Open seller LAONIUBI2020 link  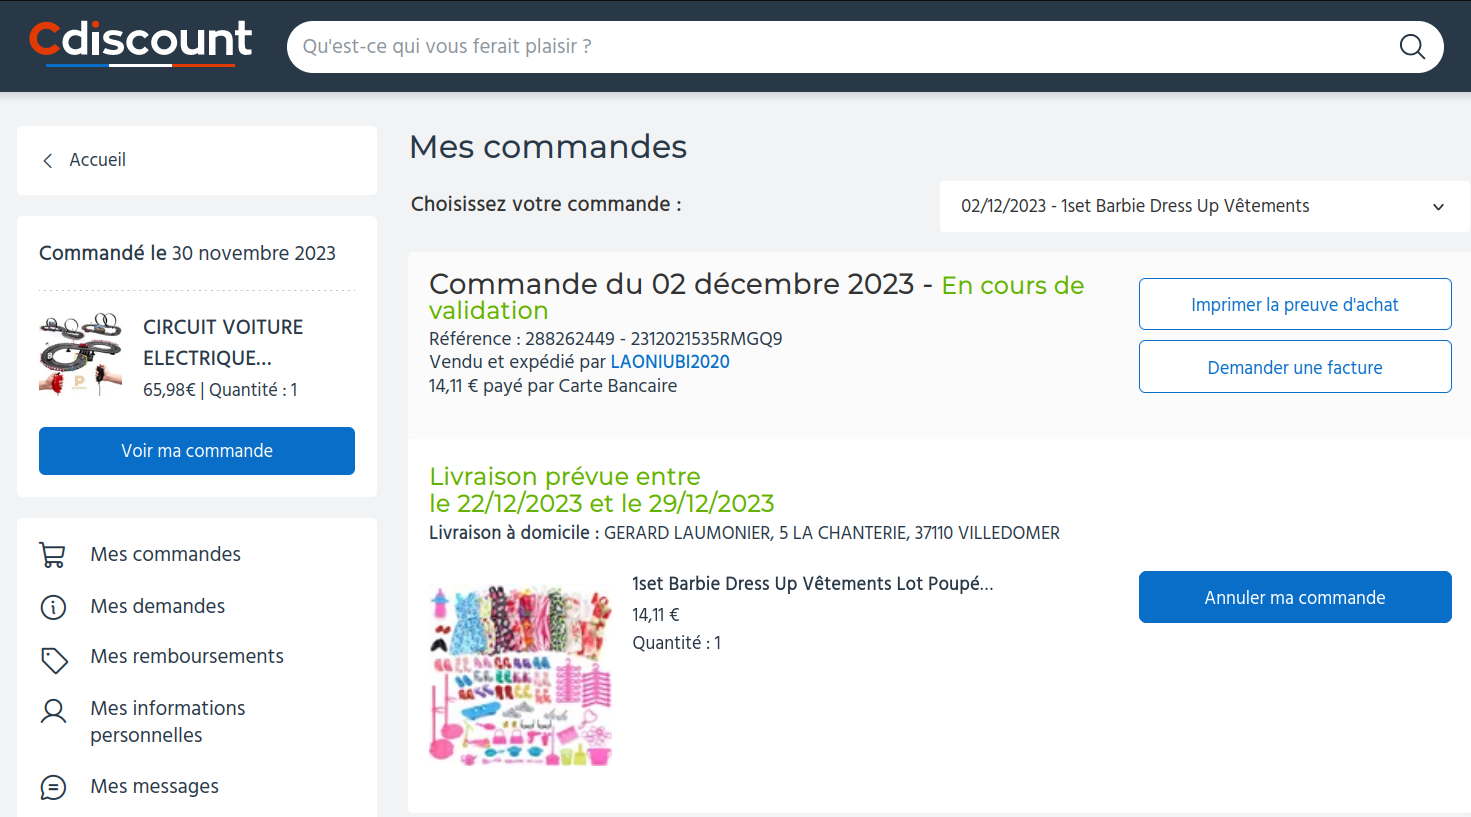(670, 362)
